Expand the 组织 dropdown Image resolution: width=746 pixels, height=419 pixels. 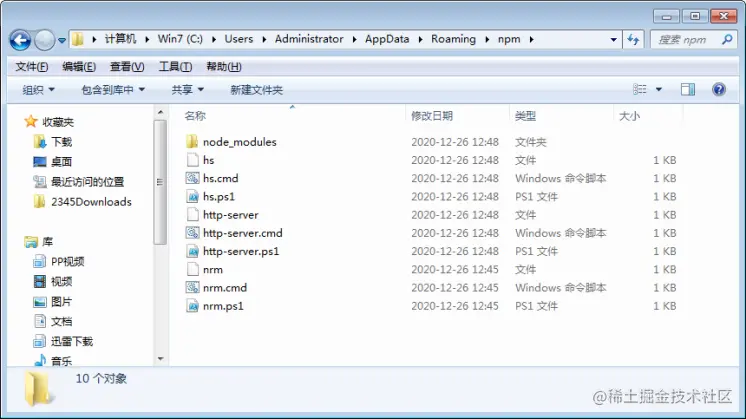(38, 90)
